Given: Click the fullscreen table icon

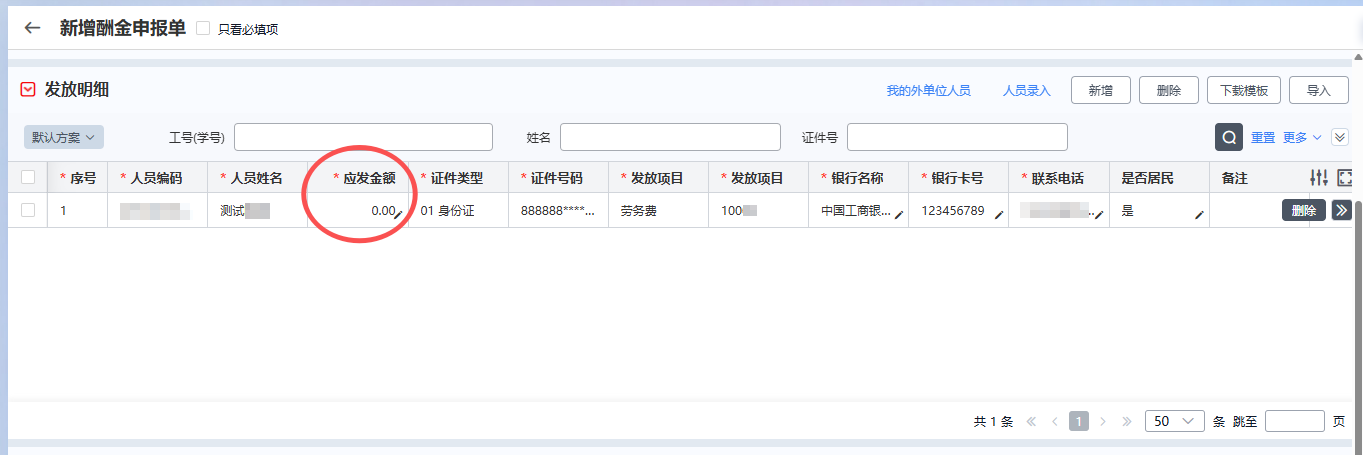Looking at the screenshot, I should (1346, 178).
